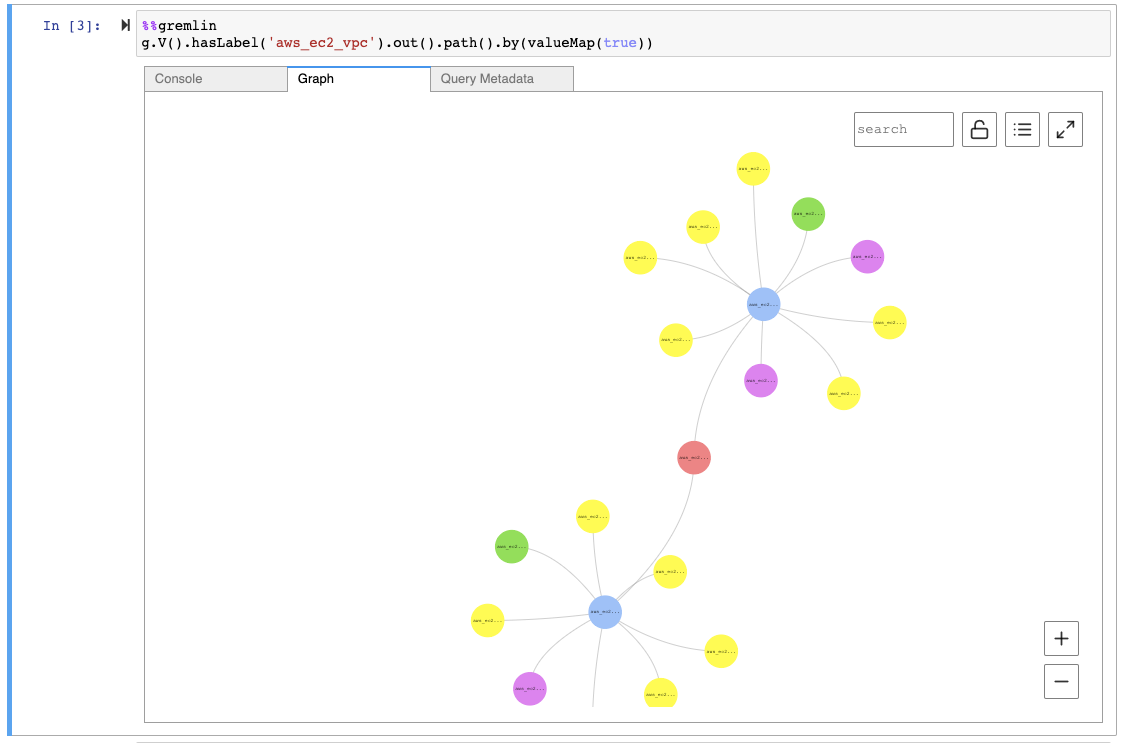Select the green node in lower cluster
Viewport: 1125px width, 743px height.
coord(512,546)
